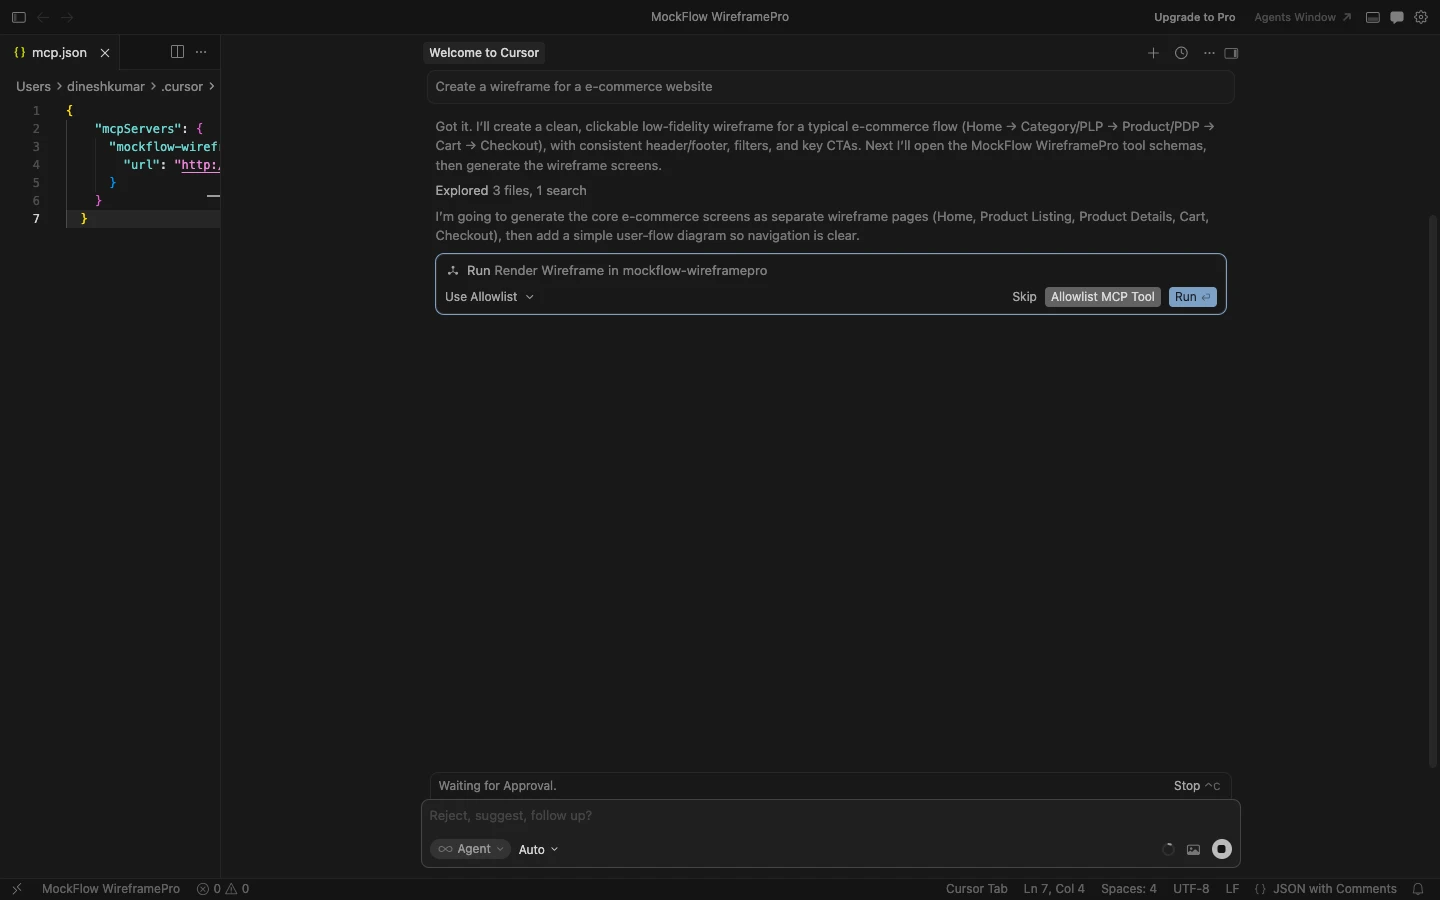Click Cursor Tab in status bar
The height and width of the screenshot is (900, 1440).
pyautogui.click(x=976, y=889)
